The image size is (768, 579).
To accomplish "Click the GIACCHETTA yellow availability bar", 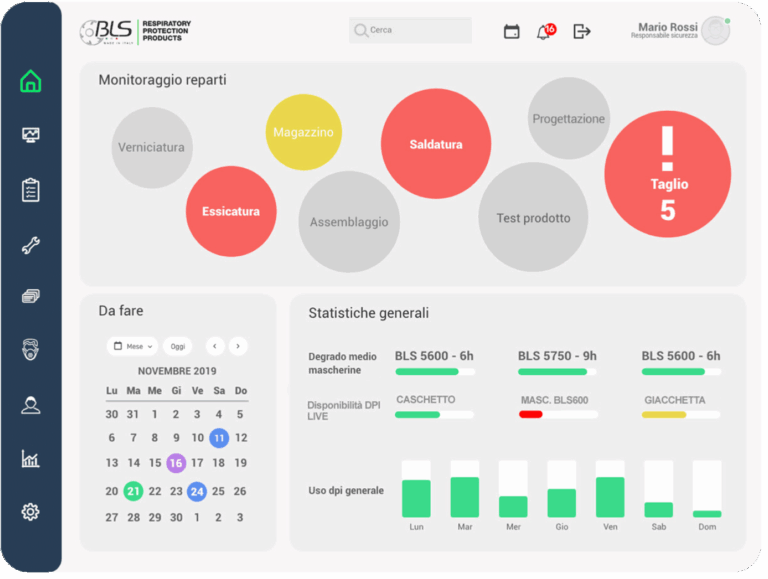I will [x=681, y=415].
